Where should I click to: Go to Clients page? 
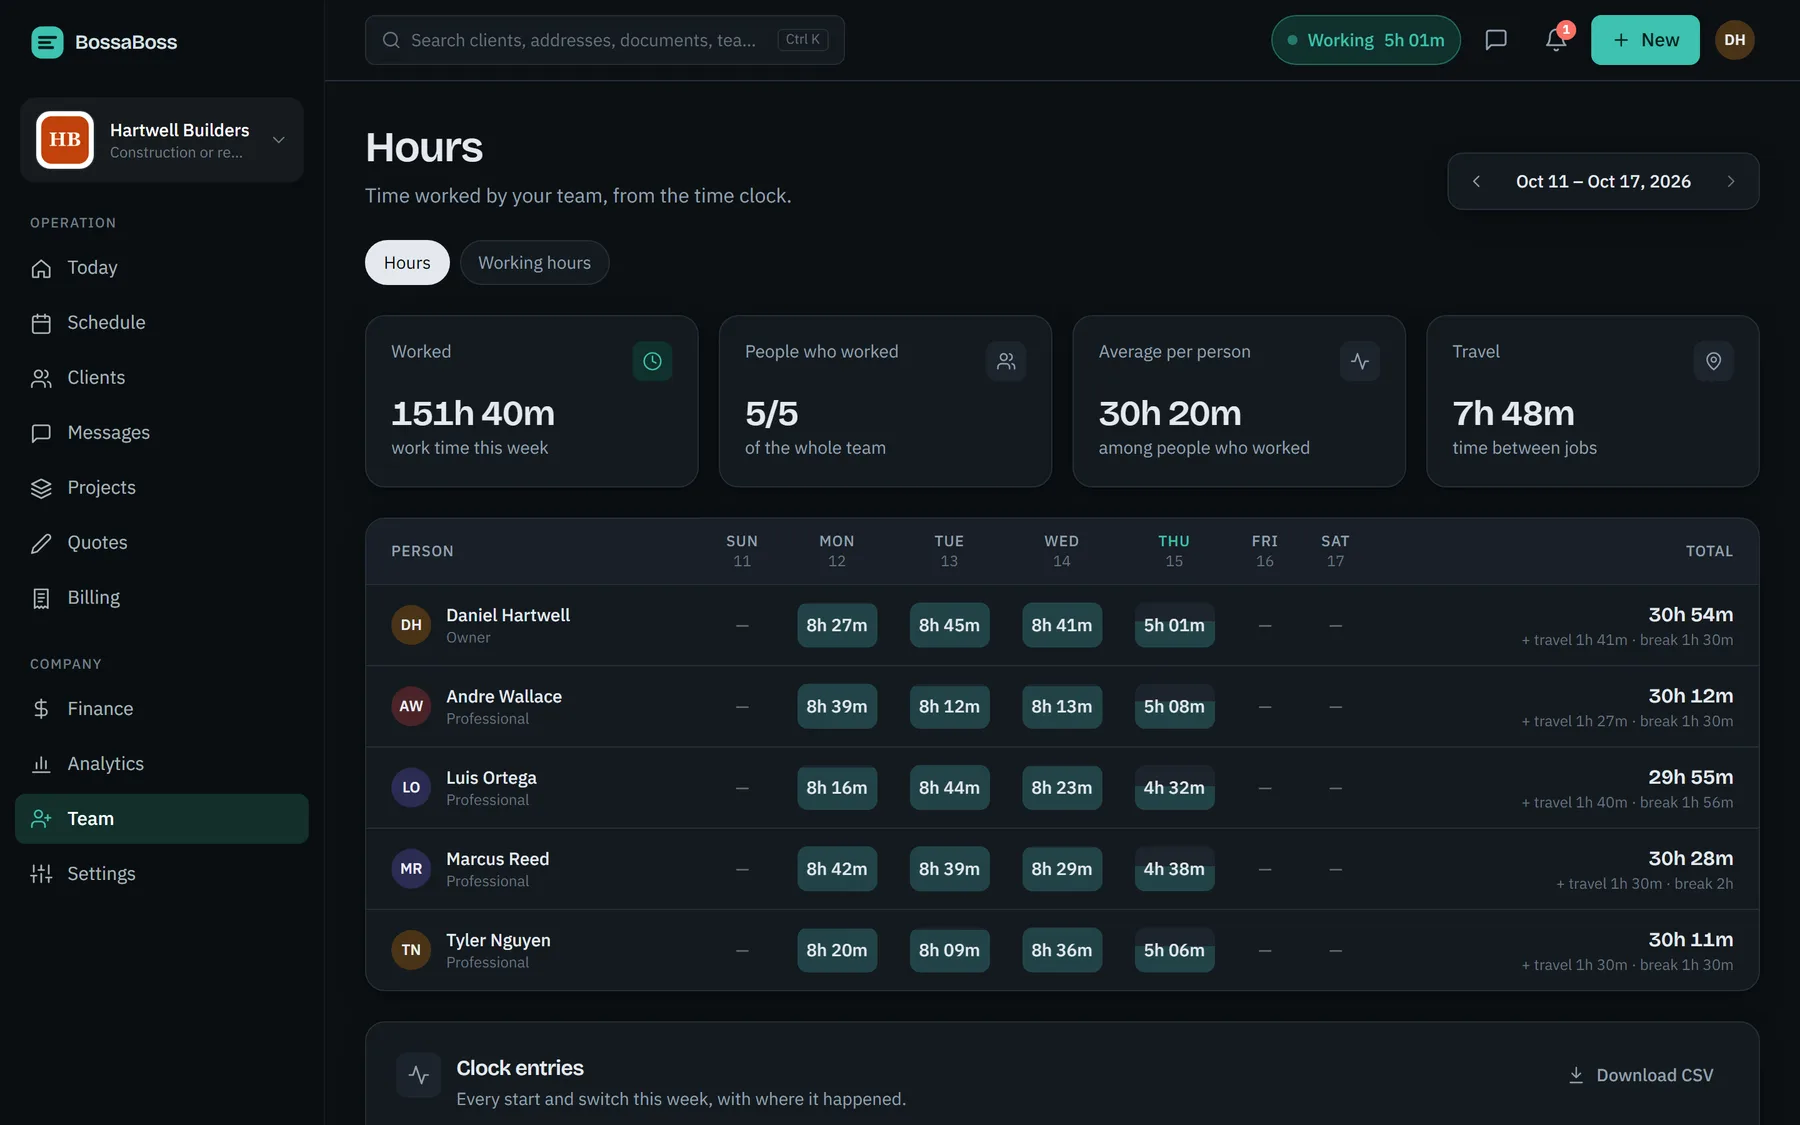(x=162, y=378)
